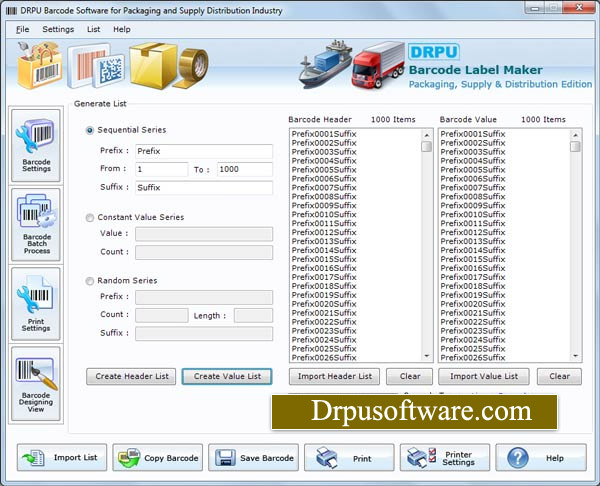This screenshot has height=486, width=600.
Task: Click scroll-up arrow of Barcode Value list
Action: (575, 135)
